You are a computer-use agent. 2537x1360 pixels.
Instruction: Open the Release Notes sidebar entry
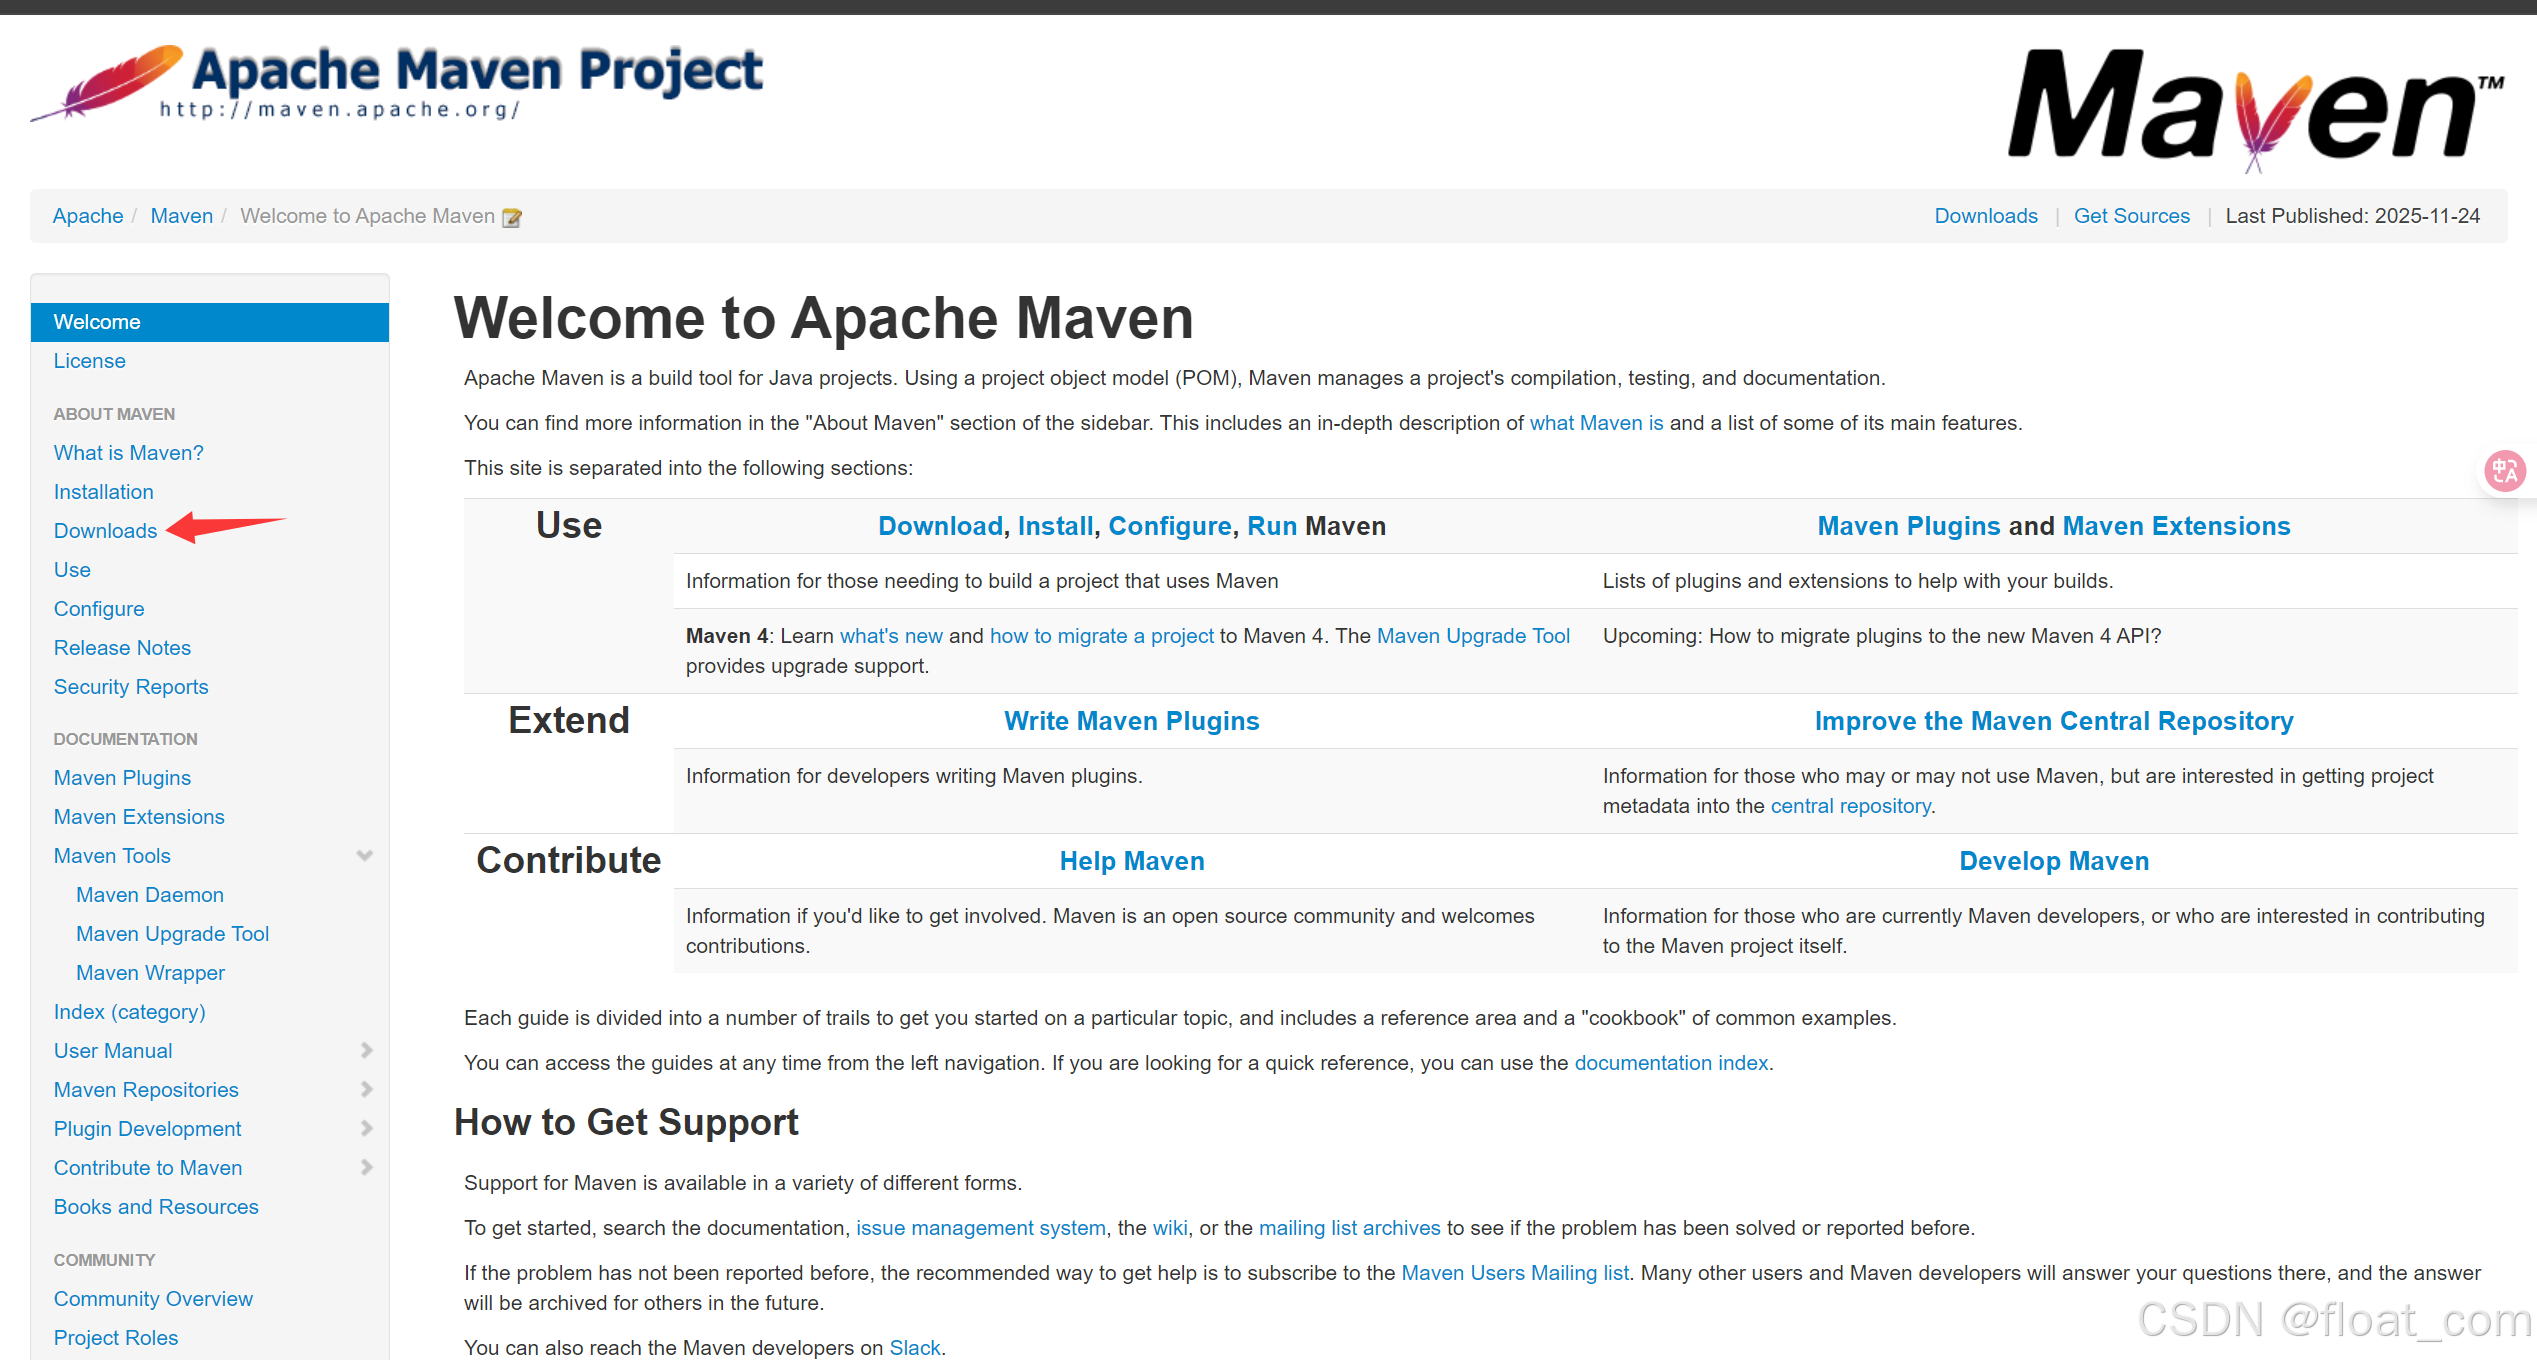[122, 648]
